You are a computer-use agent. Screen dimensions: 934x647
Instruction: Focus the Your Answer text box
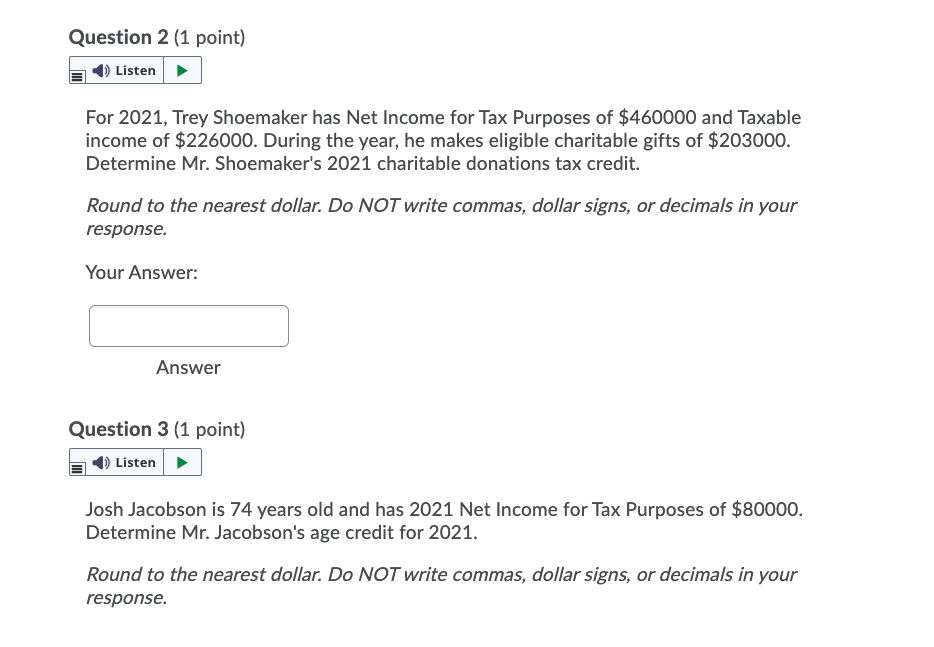coord(188,326)
